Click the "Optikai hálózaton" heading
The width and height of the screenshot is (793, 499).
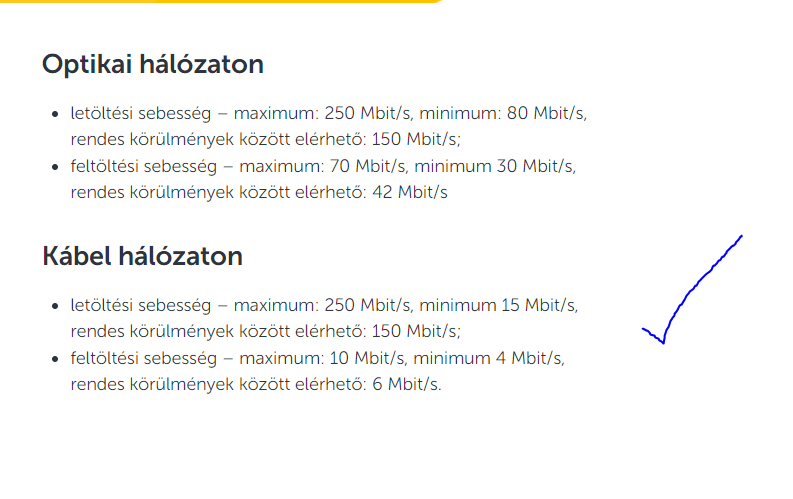coord(152,65)
